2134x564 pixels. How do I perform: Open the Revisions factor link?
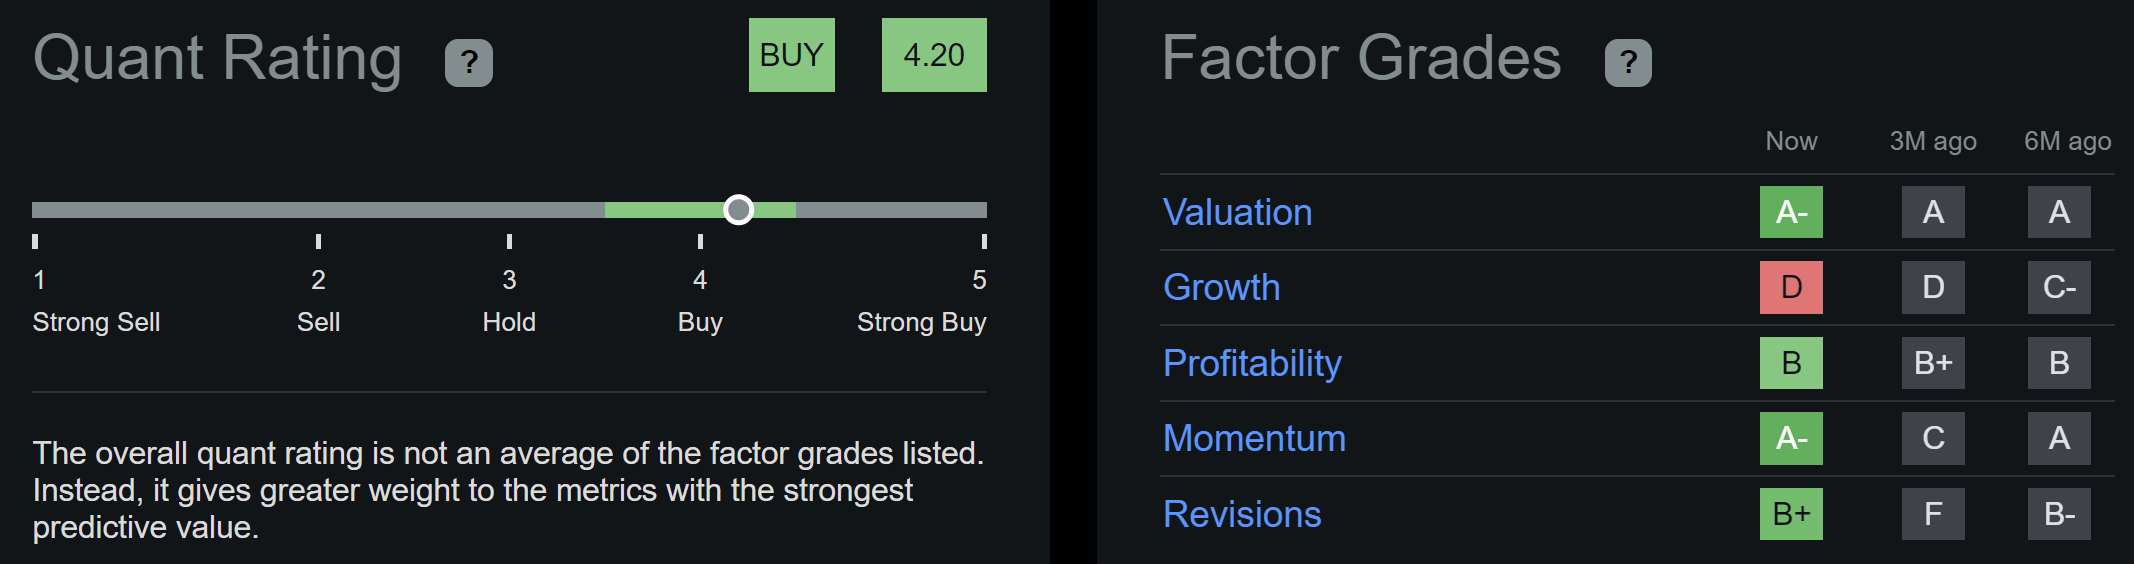[1242, 514]
